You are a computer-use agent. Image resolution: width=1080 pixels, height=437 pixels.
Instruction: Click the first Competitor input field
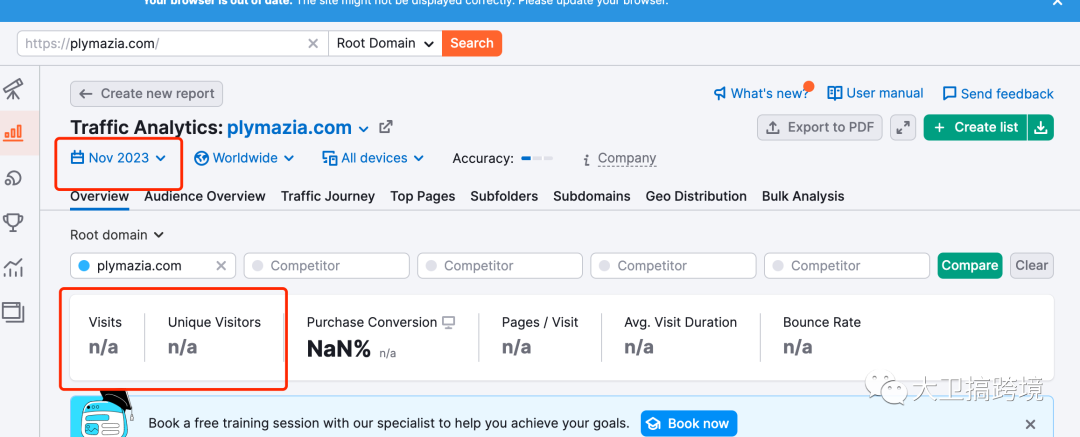tap(326, 266)
